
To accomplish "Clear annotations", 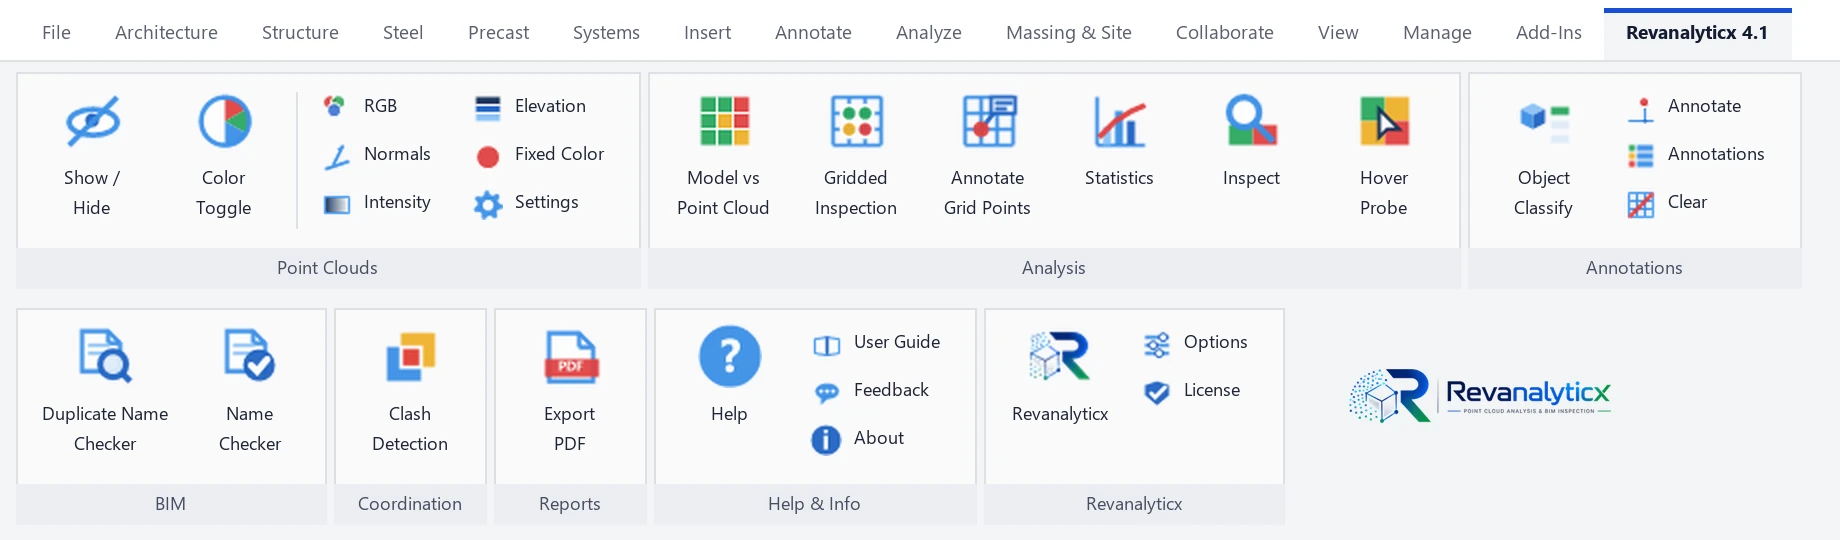I will click(x=1667, y=202).
